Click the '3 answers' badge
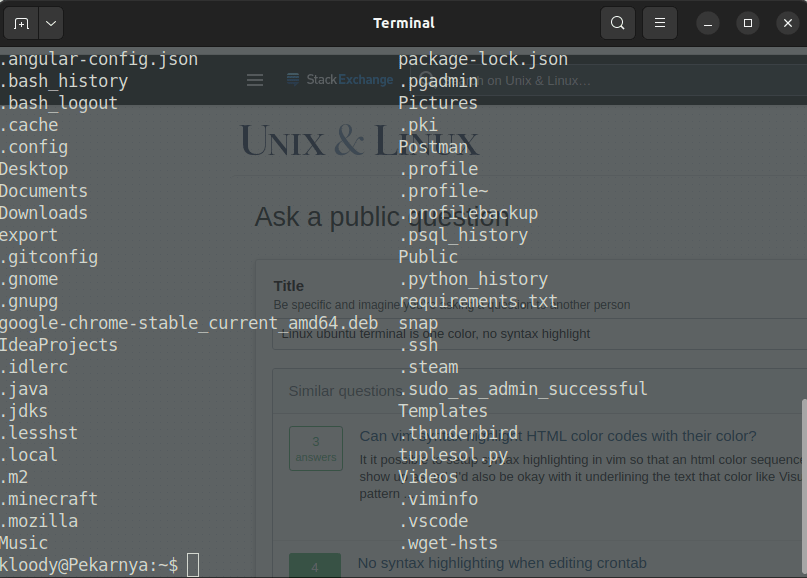This screenshot has height=578, width=807. 315,447
